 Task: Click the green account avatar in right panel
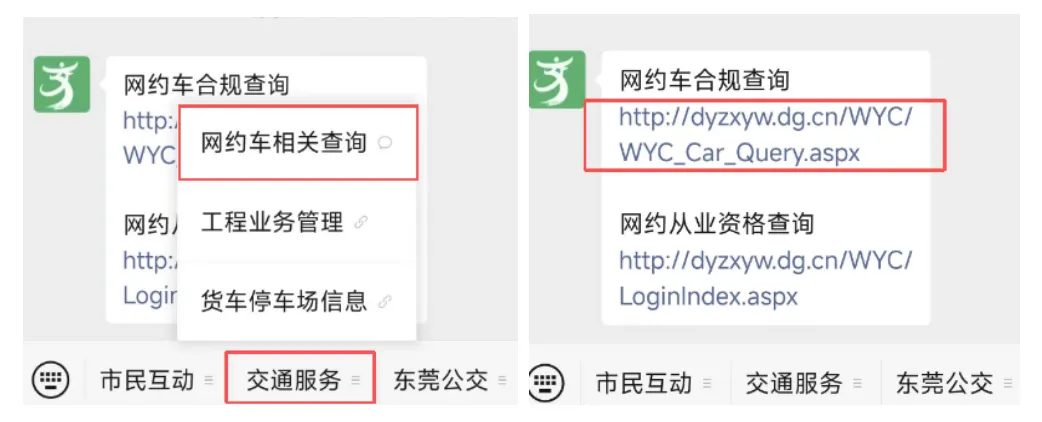pyautogui.click(x=557, y=79)
